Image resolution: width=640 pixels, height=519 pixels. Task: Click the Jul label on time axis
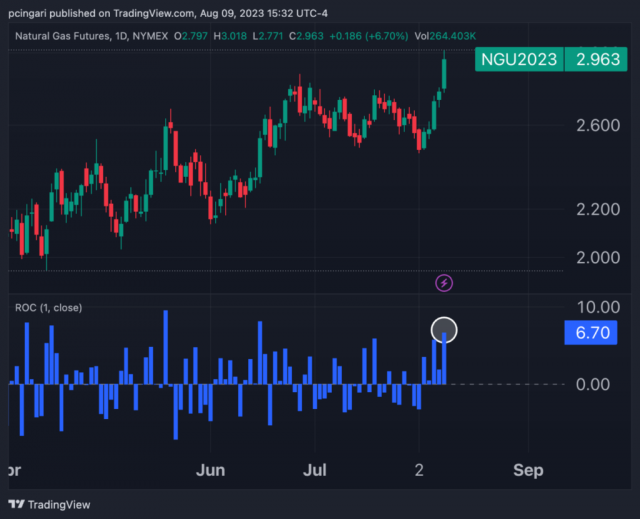click(x=314, y=469)
